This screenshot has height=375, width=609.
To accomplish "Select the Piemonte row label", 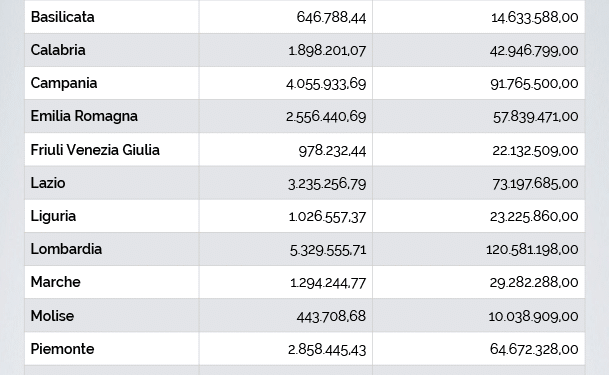I will 62,349.
